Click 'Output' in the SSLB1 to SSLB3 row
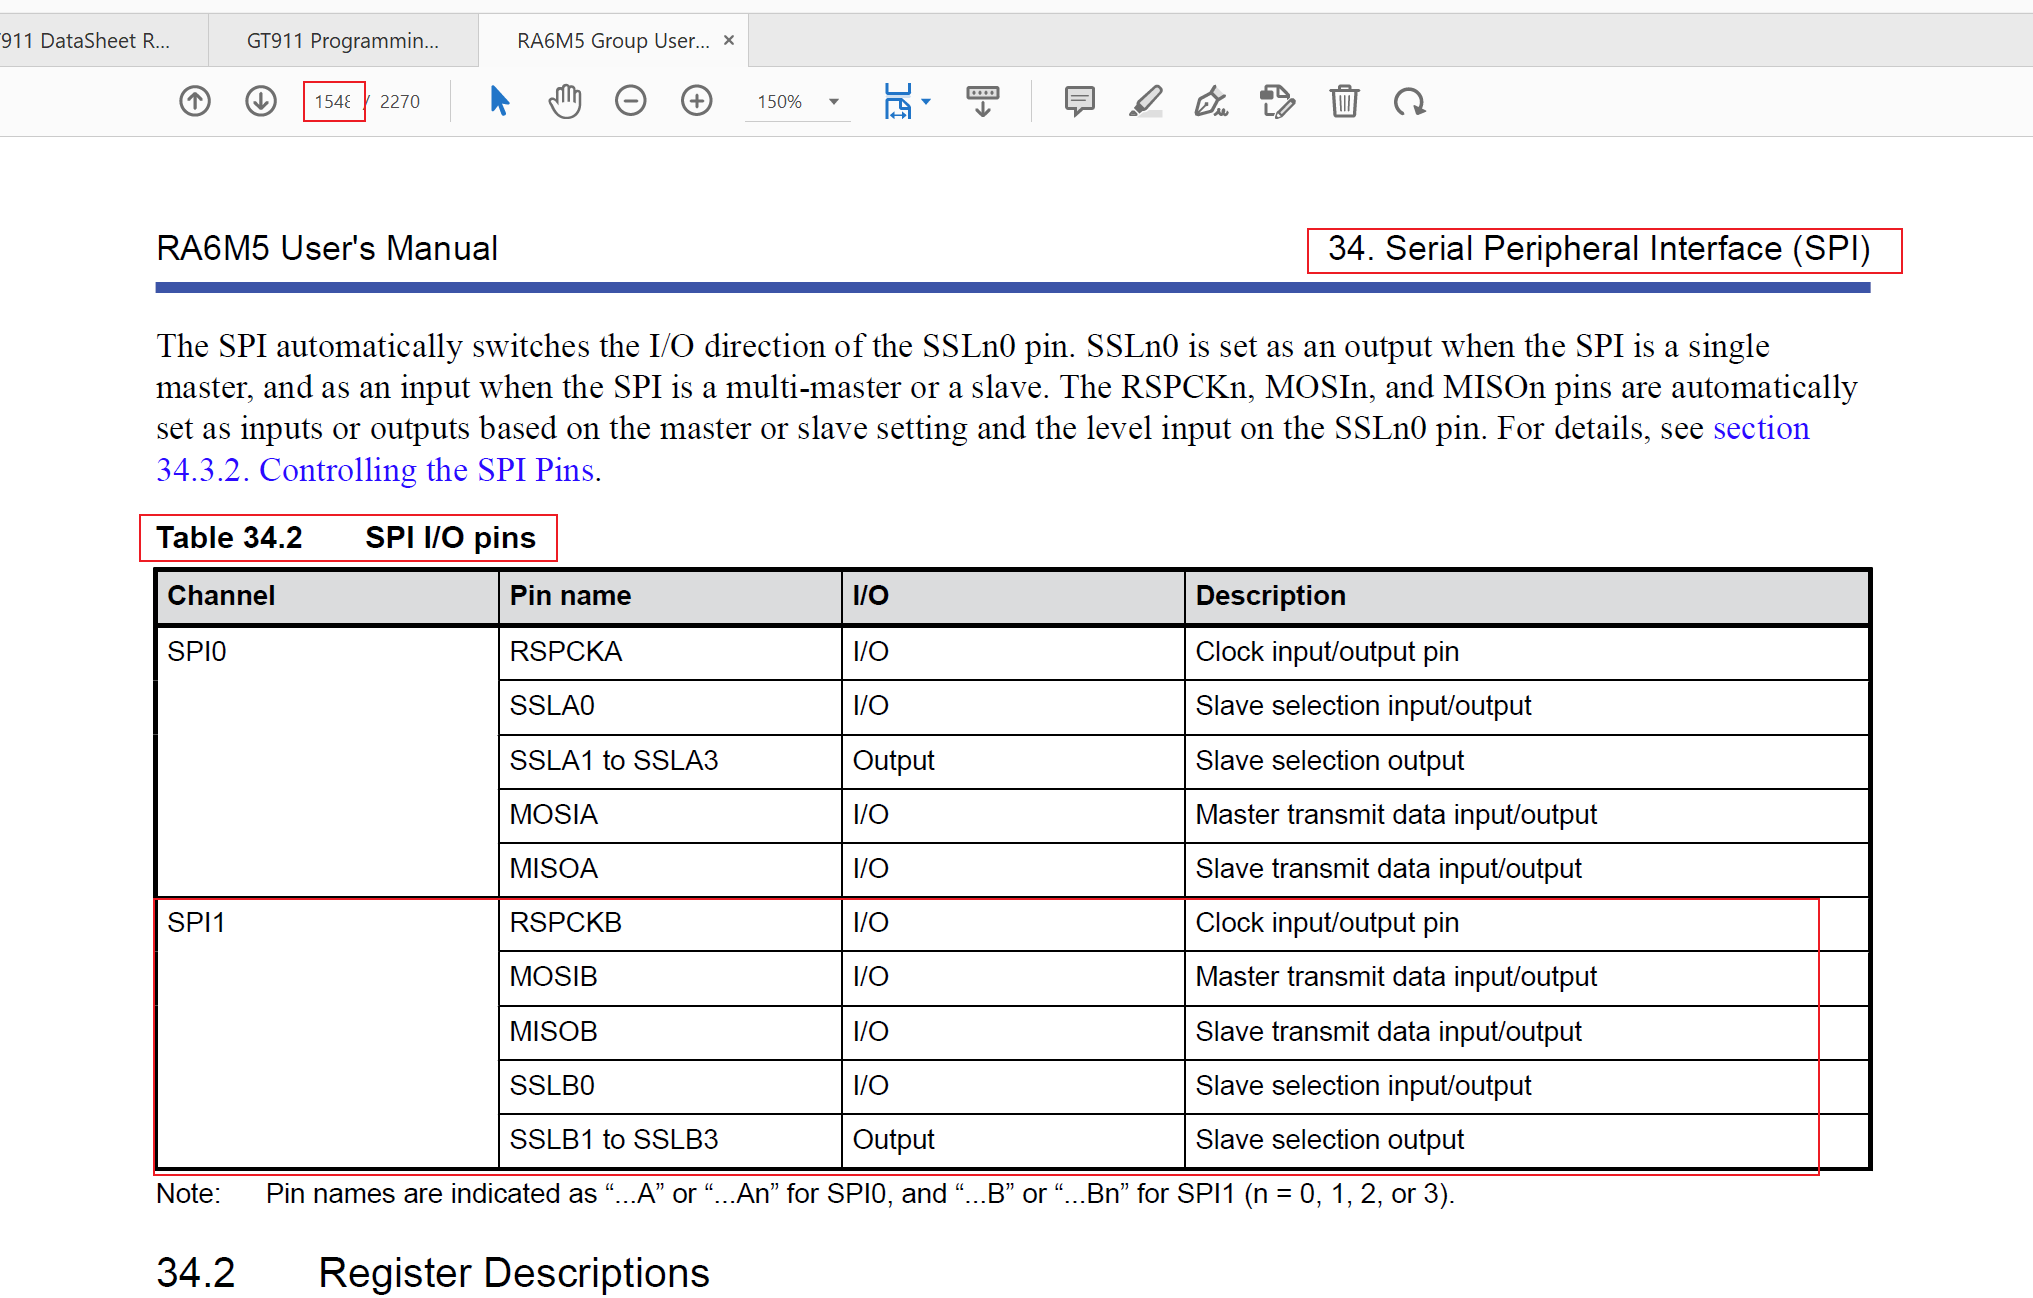This screenshot has width=2033, height=1298. click(893, 1140)
